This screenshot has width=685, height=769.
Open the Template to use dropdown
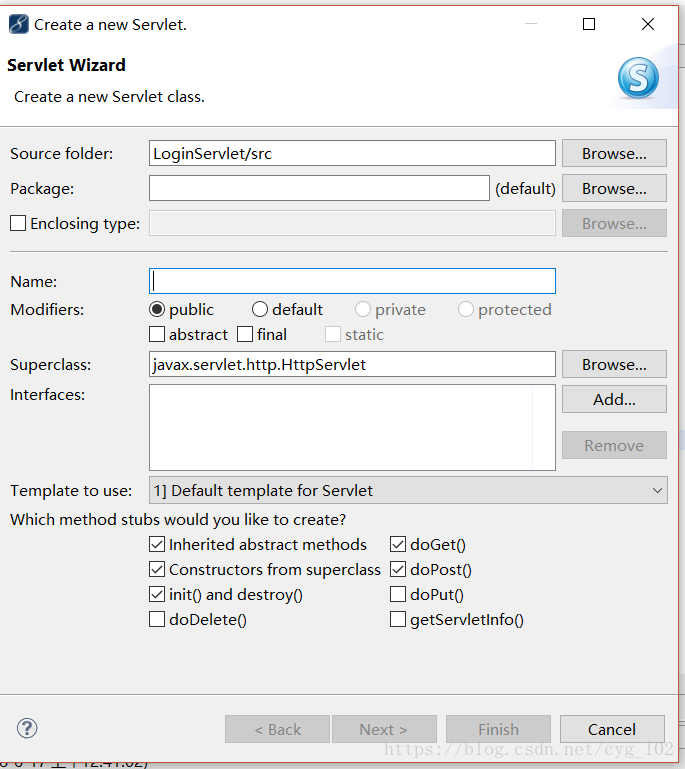coord(408,490)
